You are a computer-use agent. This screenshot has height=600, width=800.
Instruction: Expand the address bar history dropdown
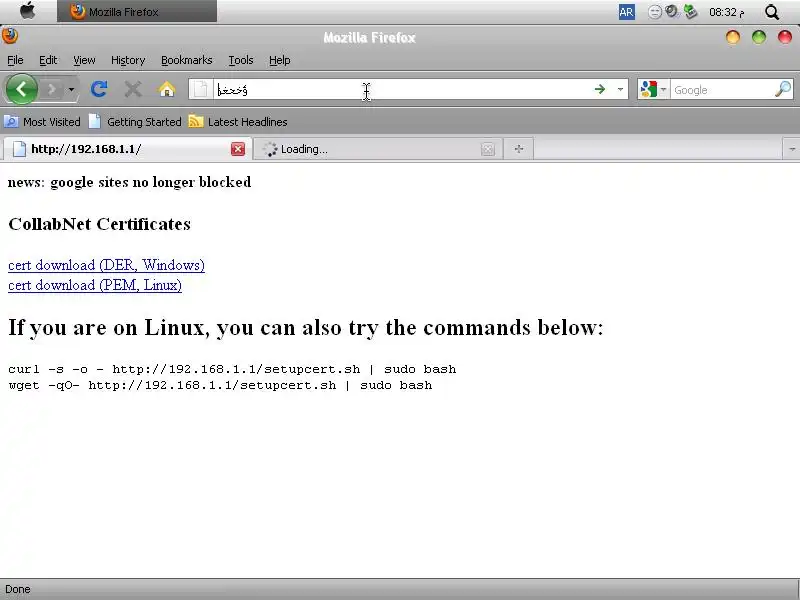tap(620, 89)
